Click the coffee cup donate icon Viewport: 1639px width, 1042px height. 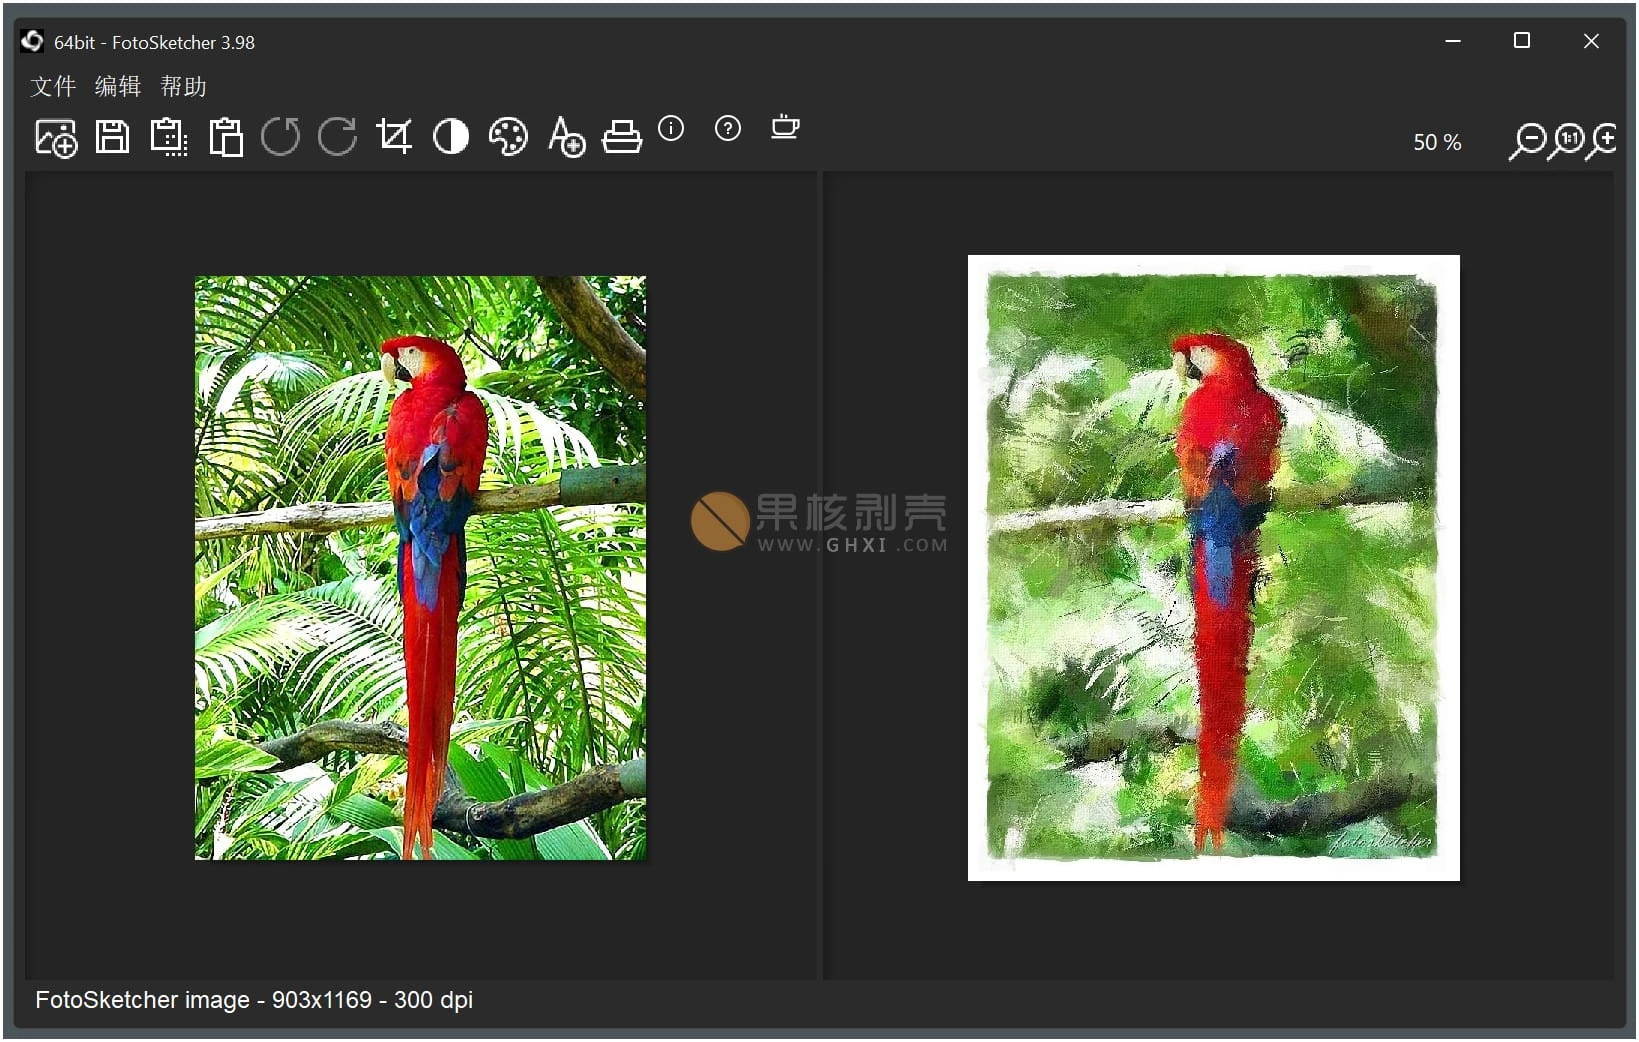785,127
